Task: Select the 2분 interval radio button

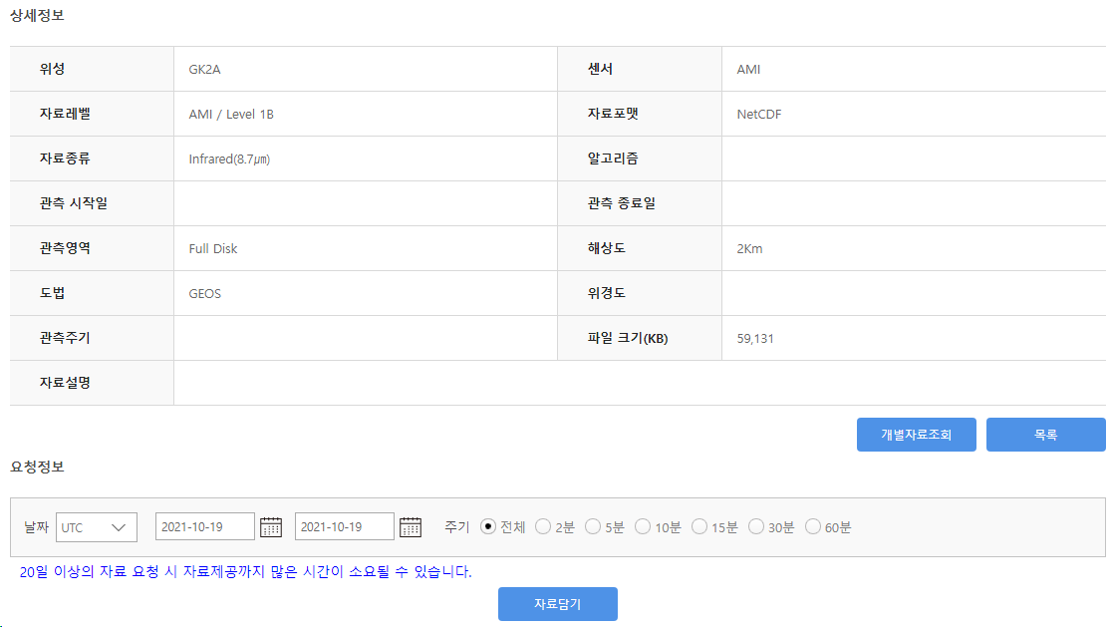Action: [x=542, y=525]
